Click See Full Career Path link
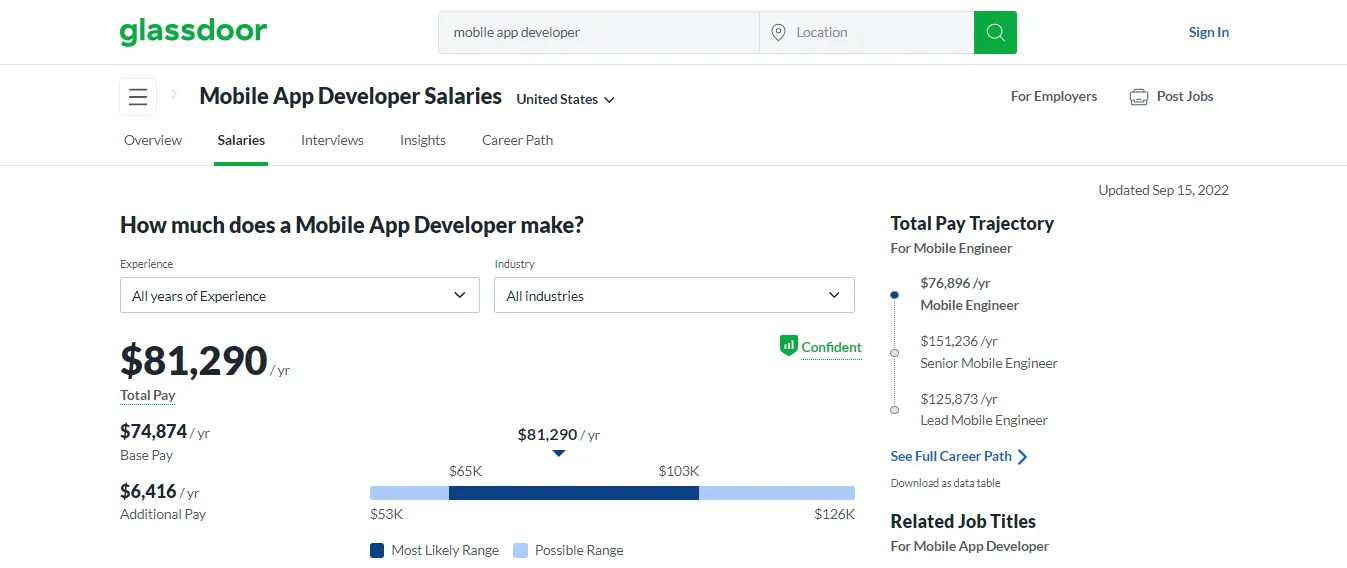 click(x=951, y=456)
